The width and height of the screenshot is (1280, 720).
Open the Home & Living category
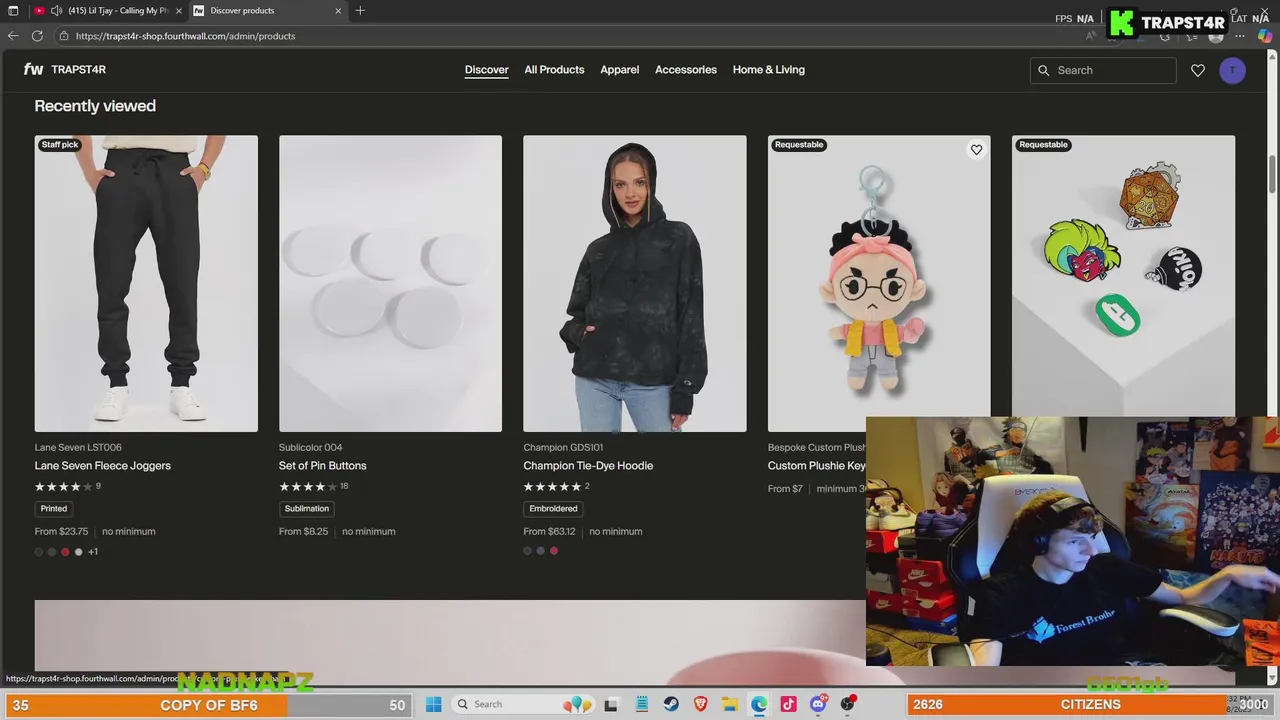[x=769, y=70]
